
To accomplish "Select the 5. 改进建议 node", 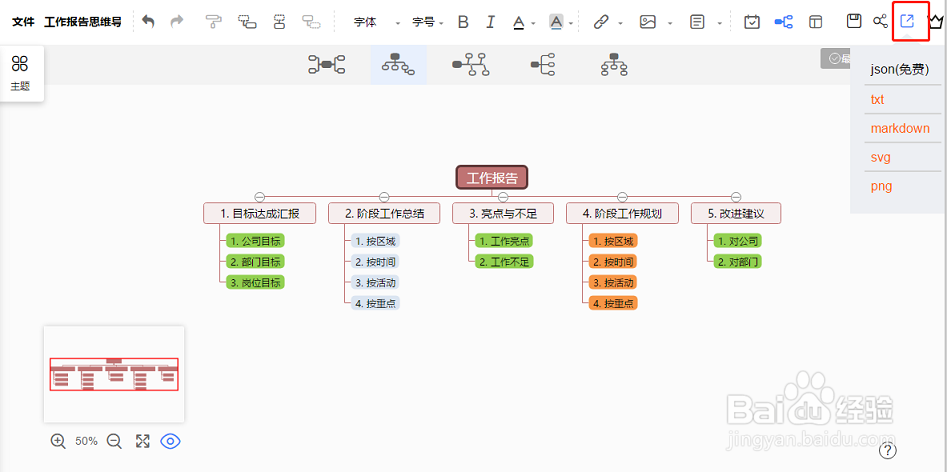I will (x=736, y=213).
